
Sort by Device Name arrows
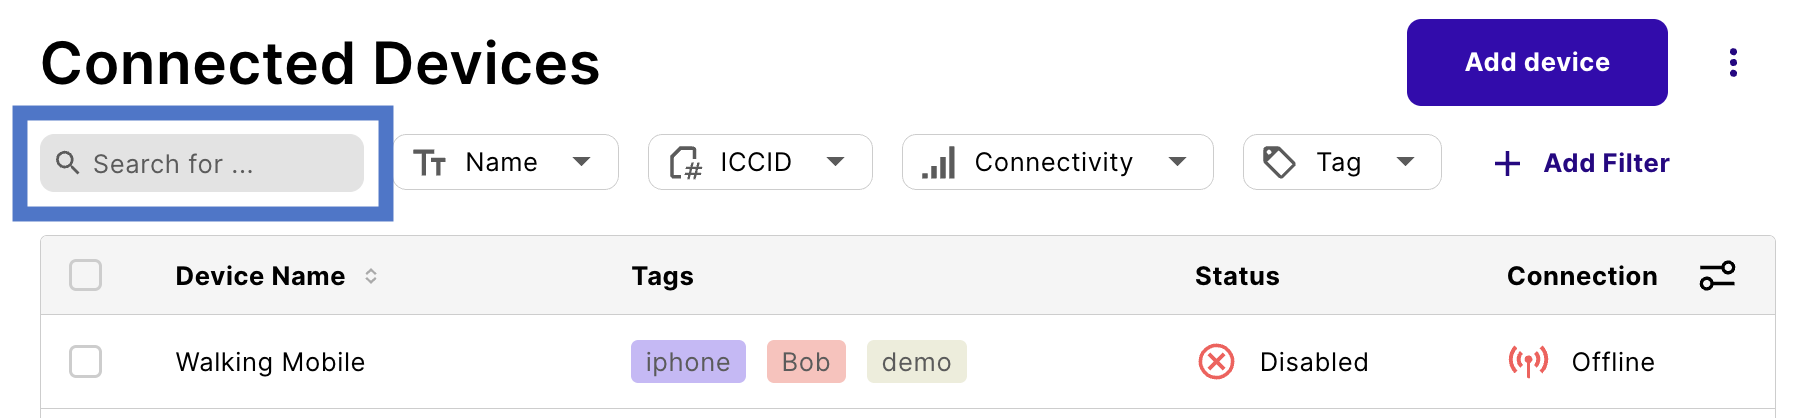coord(371,276)
